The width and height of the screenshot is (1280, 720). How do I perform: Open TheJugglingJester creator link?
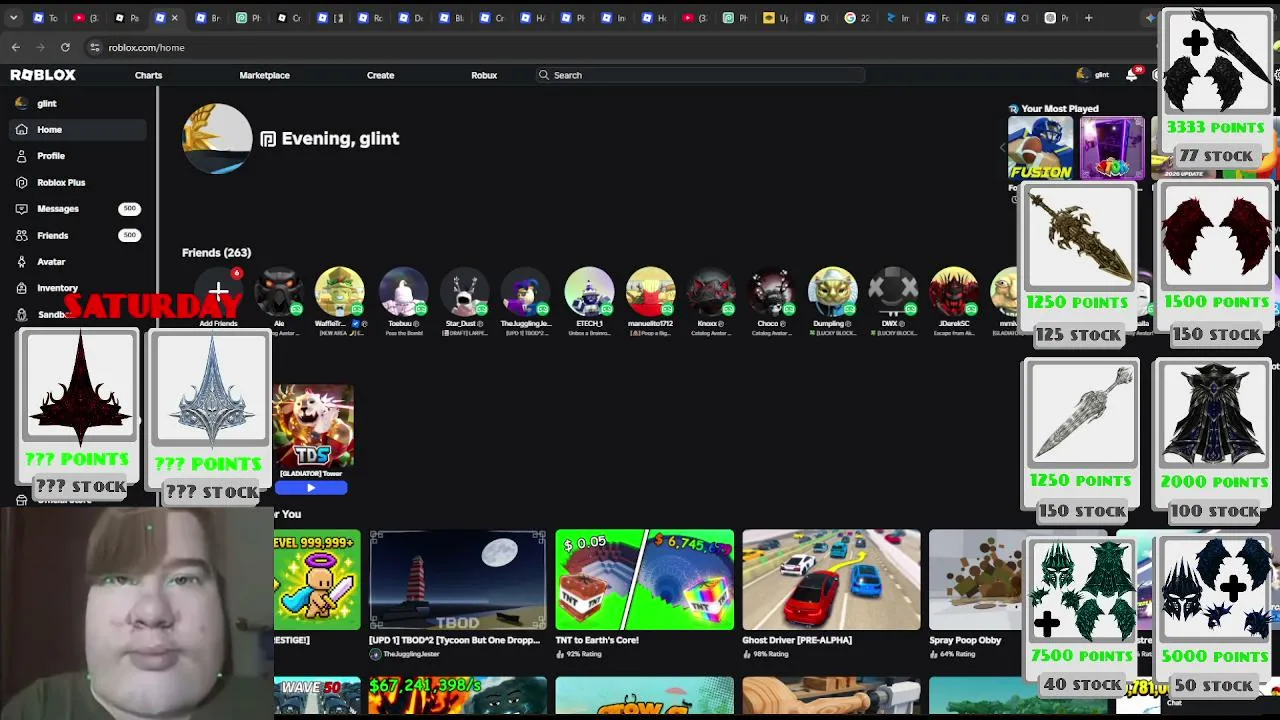coord(411,654)
